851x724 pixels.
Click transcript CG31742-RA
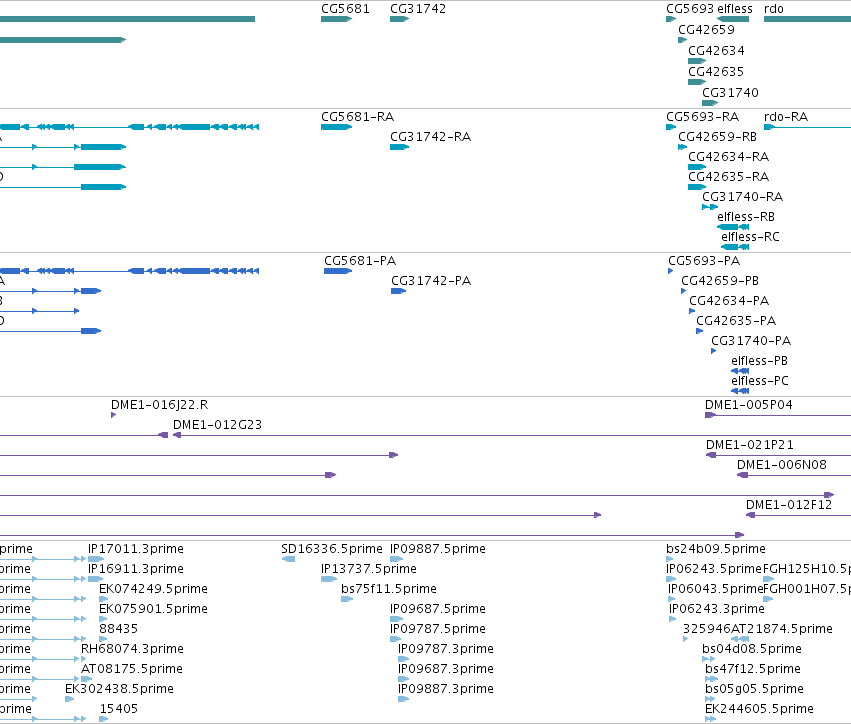[399, 147]
